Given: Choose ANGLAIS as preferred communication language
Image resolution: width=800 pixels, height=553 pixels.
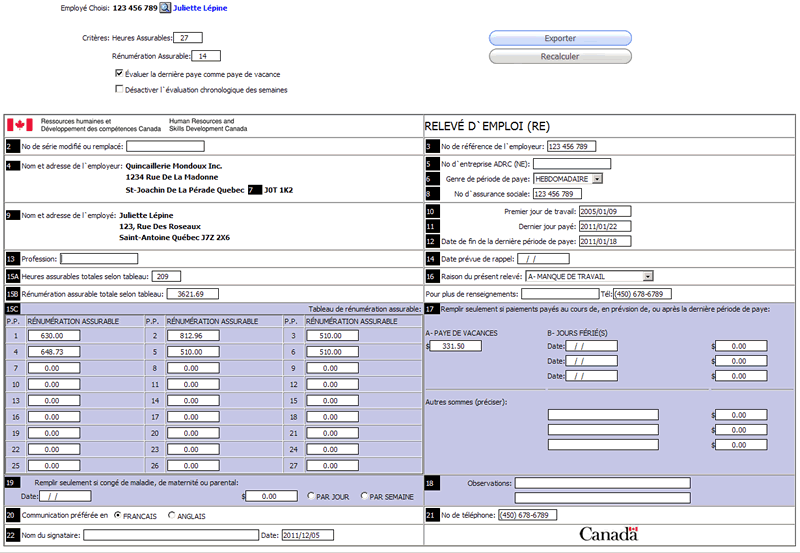Looking at the screenshot, I should (171, 515).
